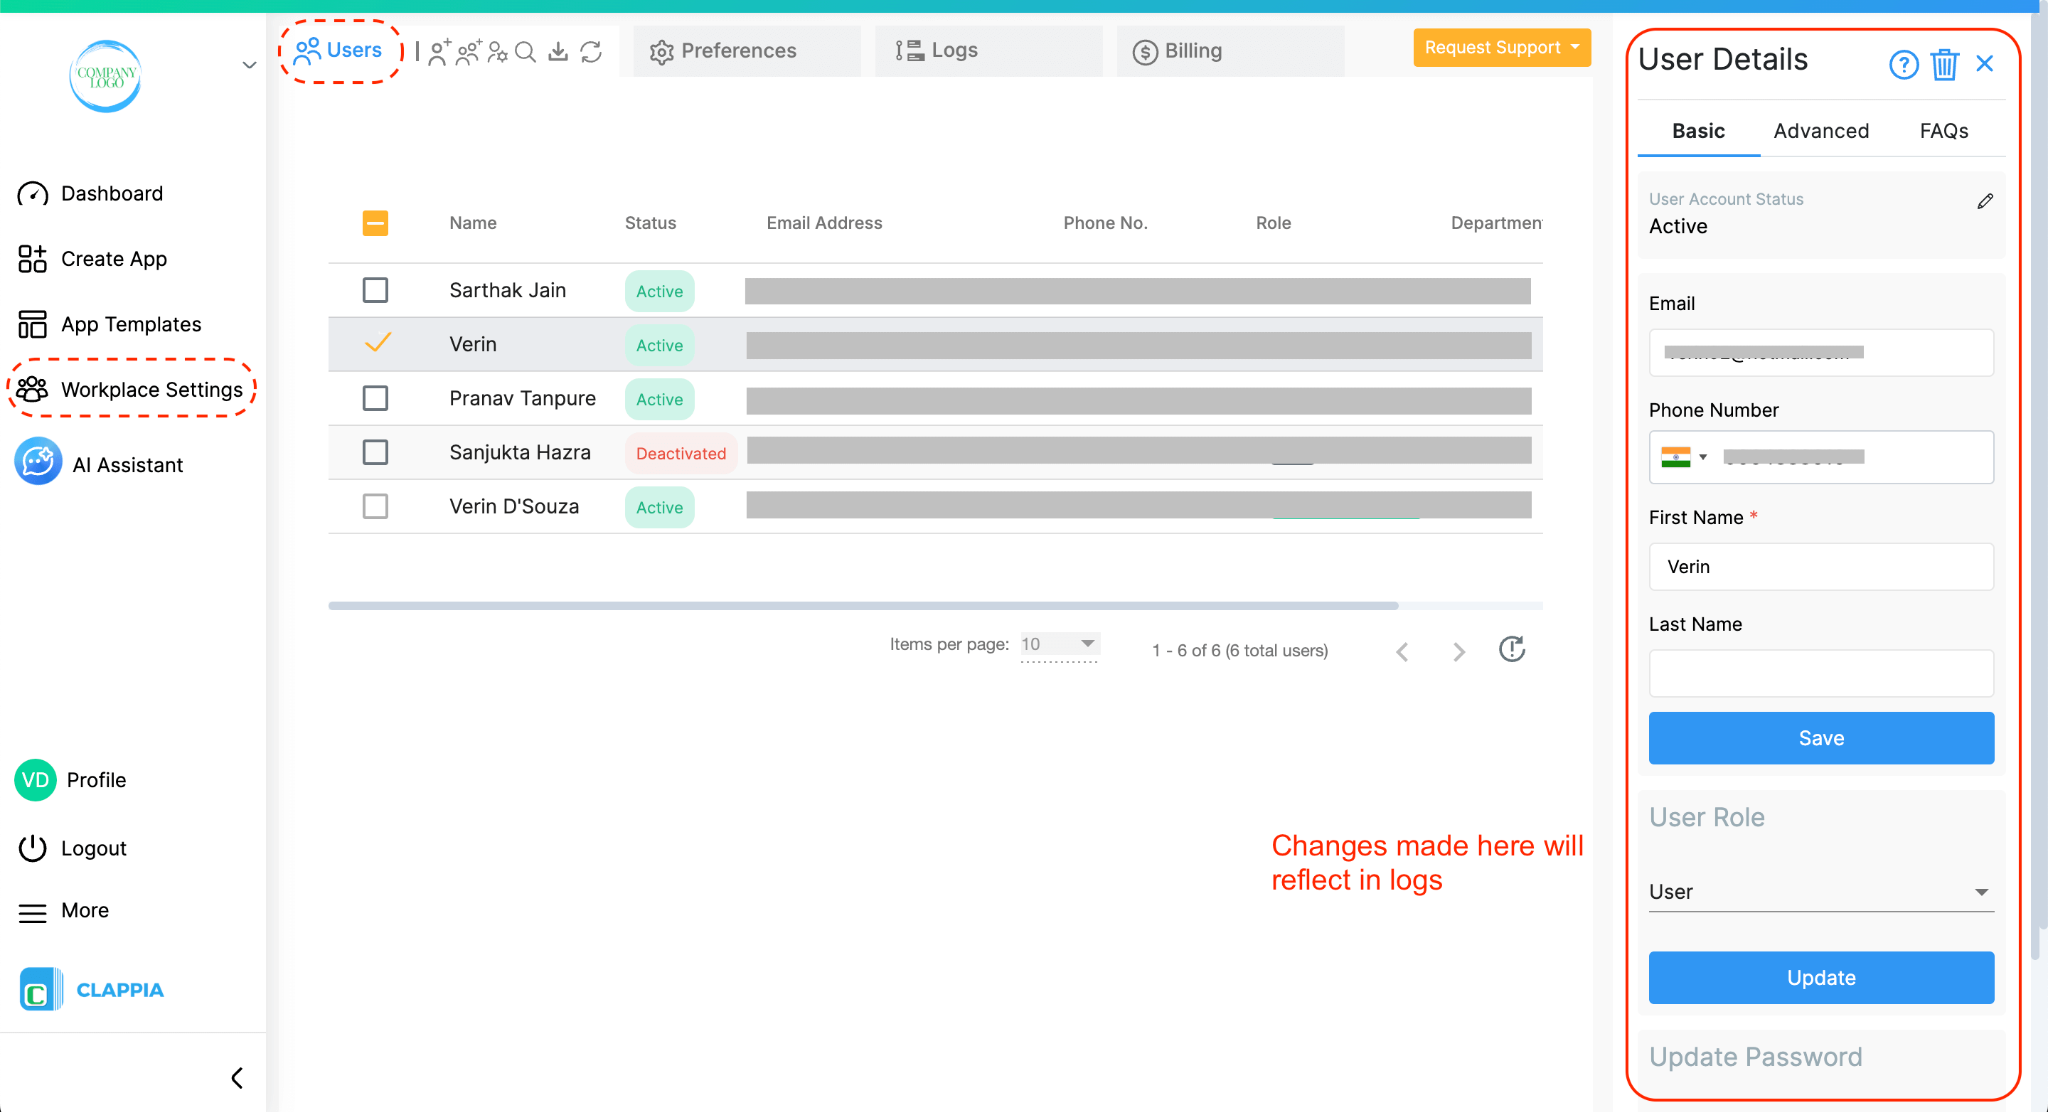
Task: Click the search users magnifier icon
Action: [x=526, y=52]
